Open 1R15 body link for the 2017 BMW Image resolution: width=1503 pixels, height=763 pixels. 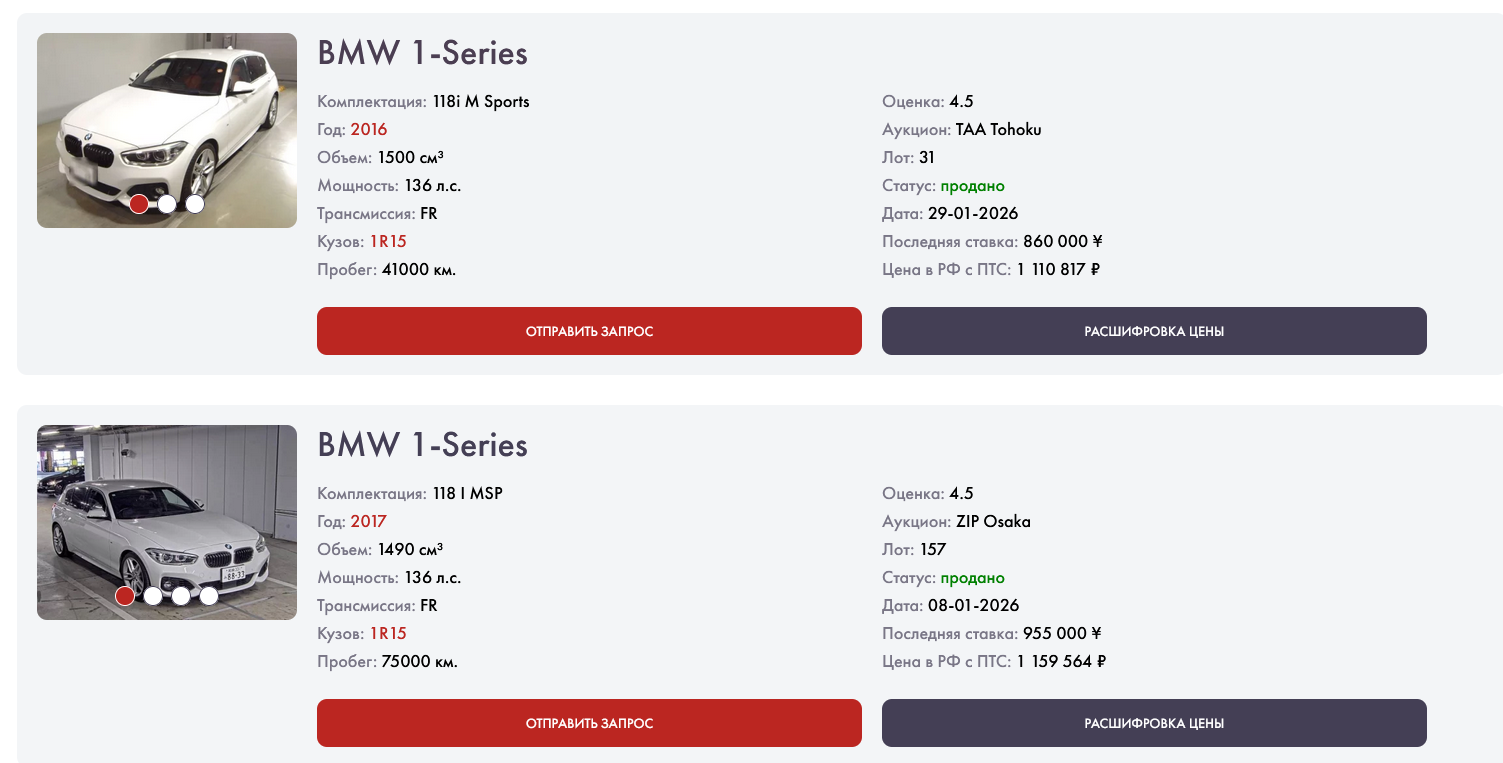(388, 633)
